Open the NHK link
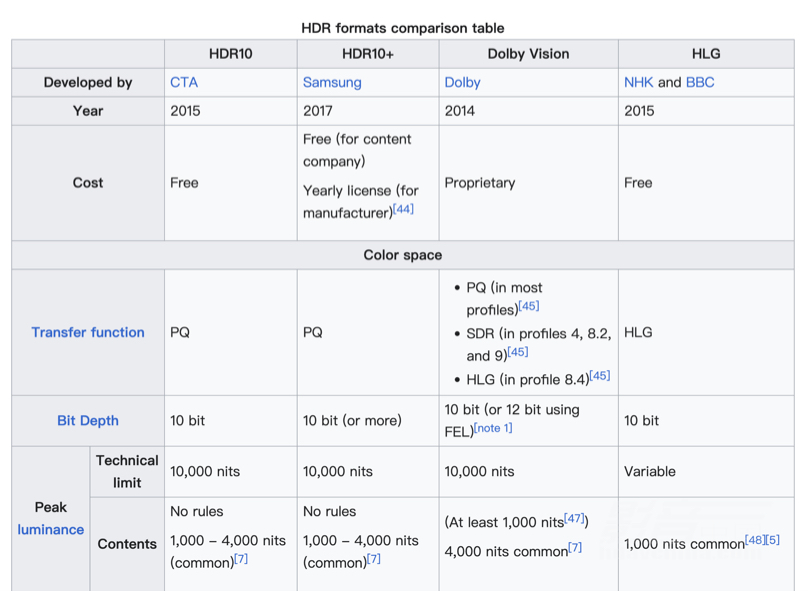The image size is (808, 591). 638,82
